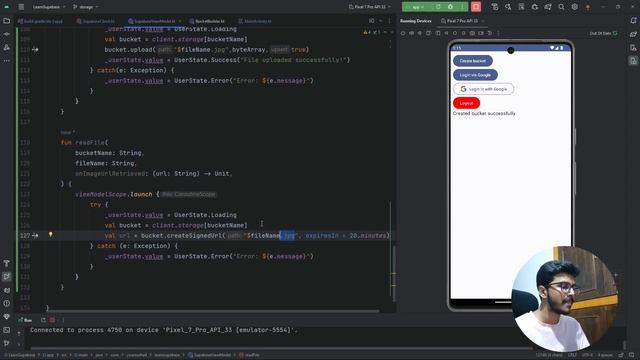Click the emulator home circle icon
The height and width of the screenshot is (360, 640).
pos(455,33)
